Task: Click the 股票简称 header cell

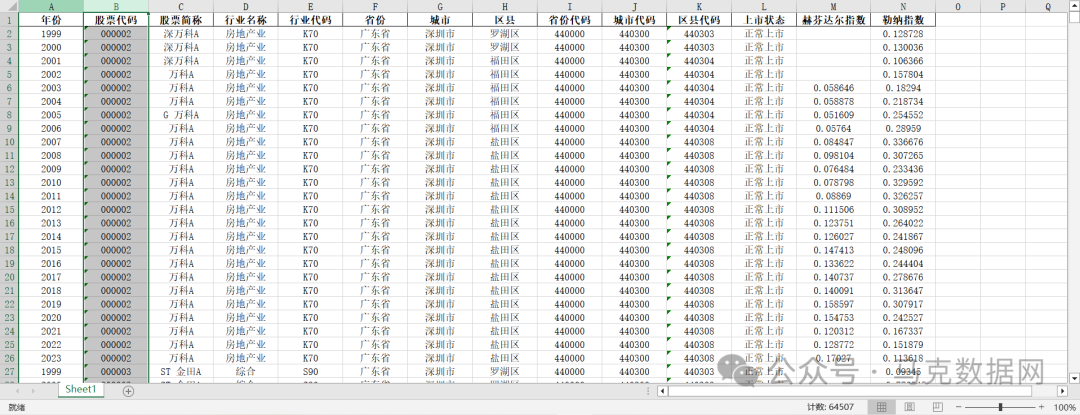Action: pos(181,19)
